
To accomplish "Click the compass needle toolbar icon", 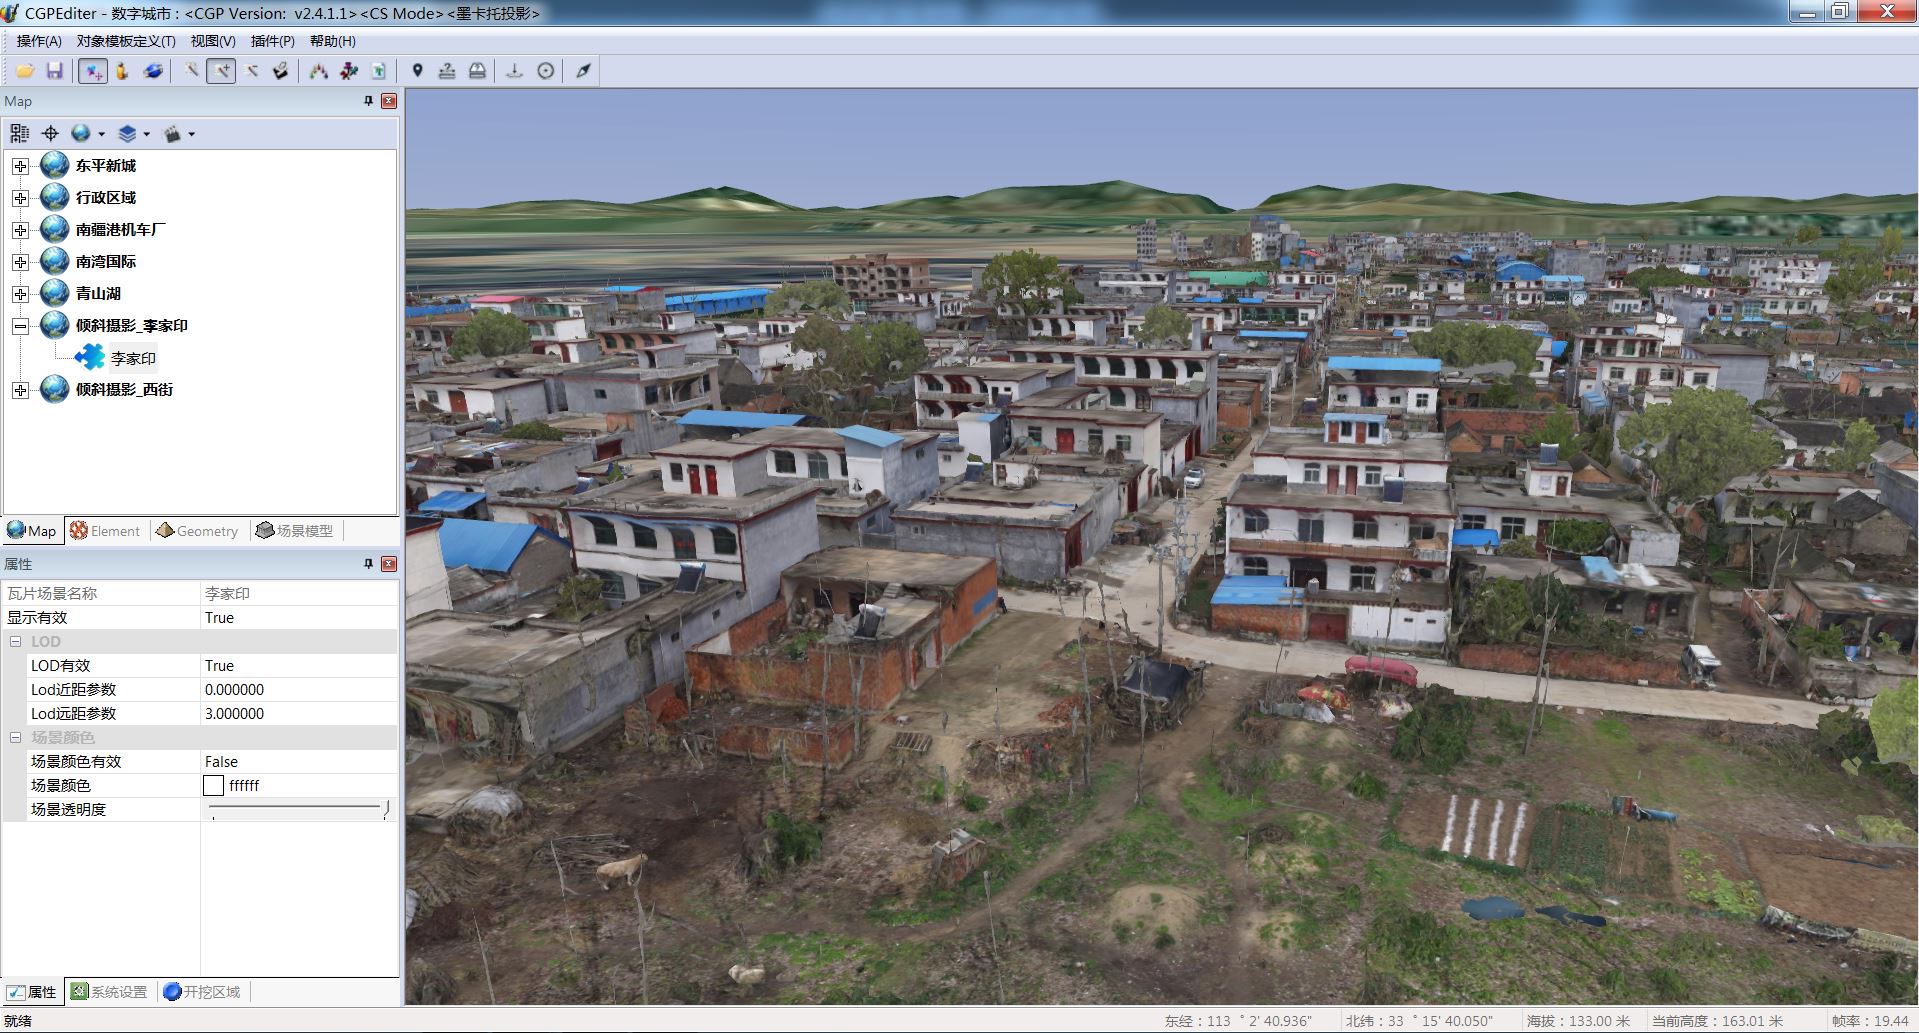I will tap(583, 71).
